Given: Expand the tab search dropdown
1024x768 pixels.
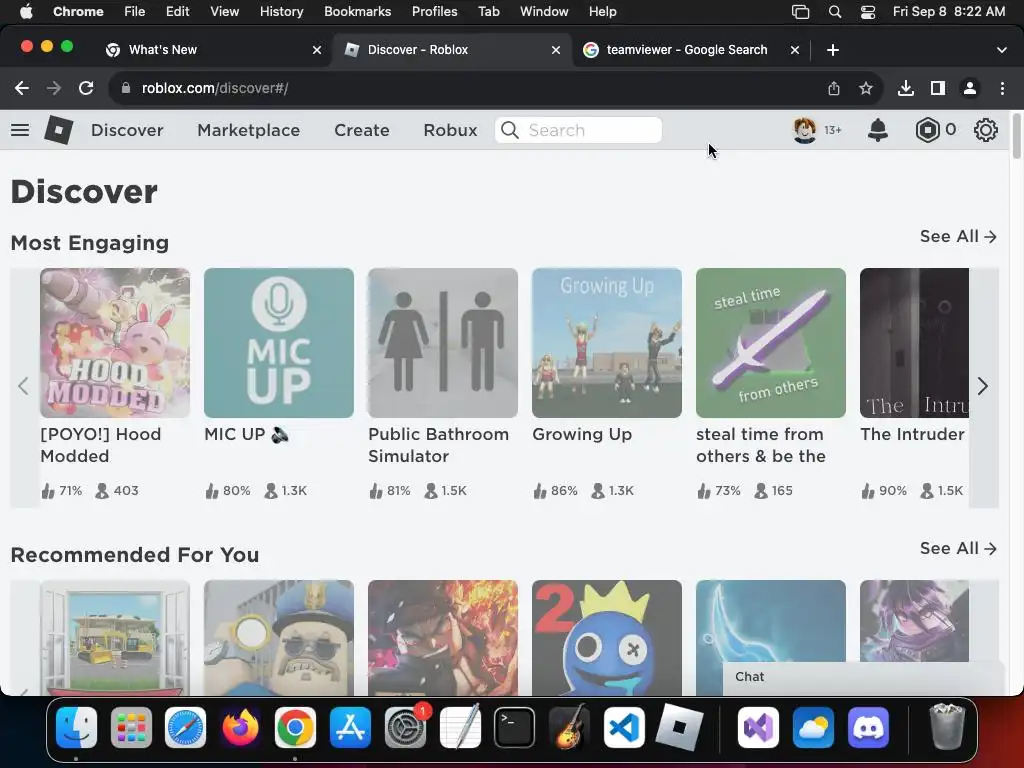Looking at the screenshot, I should click(x=1001, y=50).
